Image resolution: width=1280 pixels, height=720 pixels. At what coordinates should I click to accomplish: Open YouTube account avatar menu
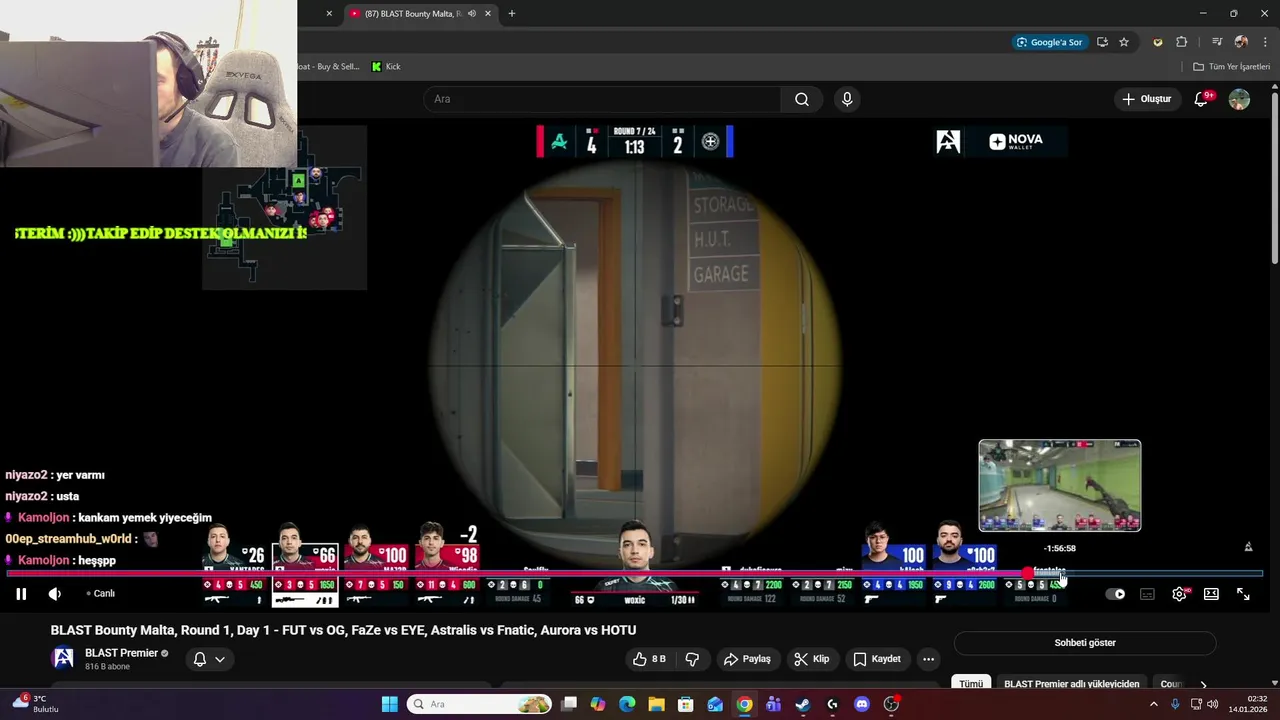tap(1239, 99)
